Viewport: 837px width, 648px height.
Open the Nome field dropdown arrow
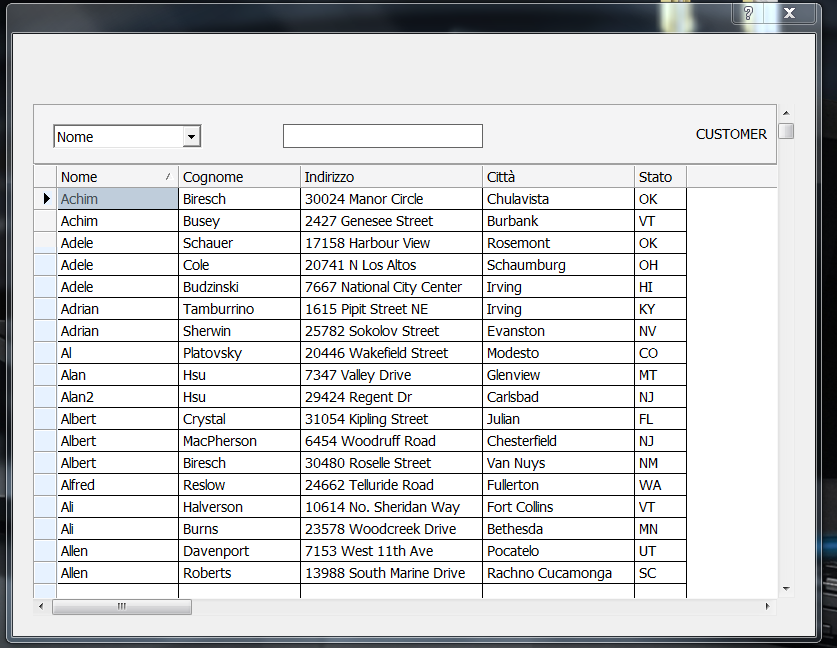191,137
